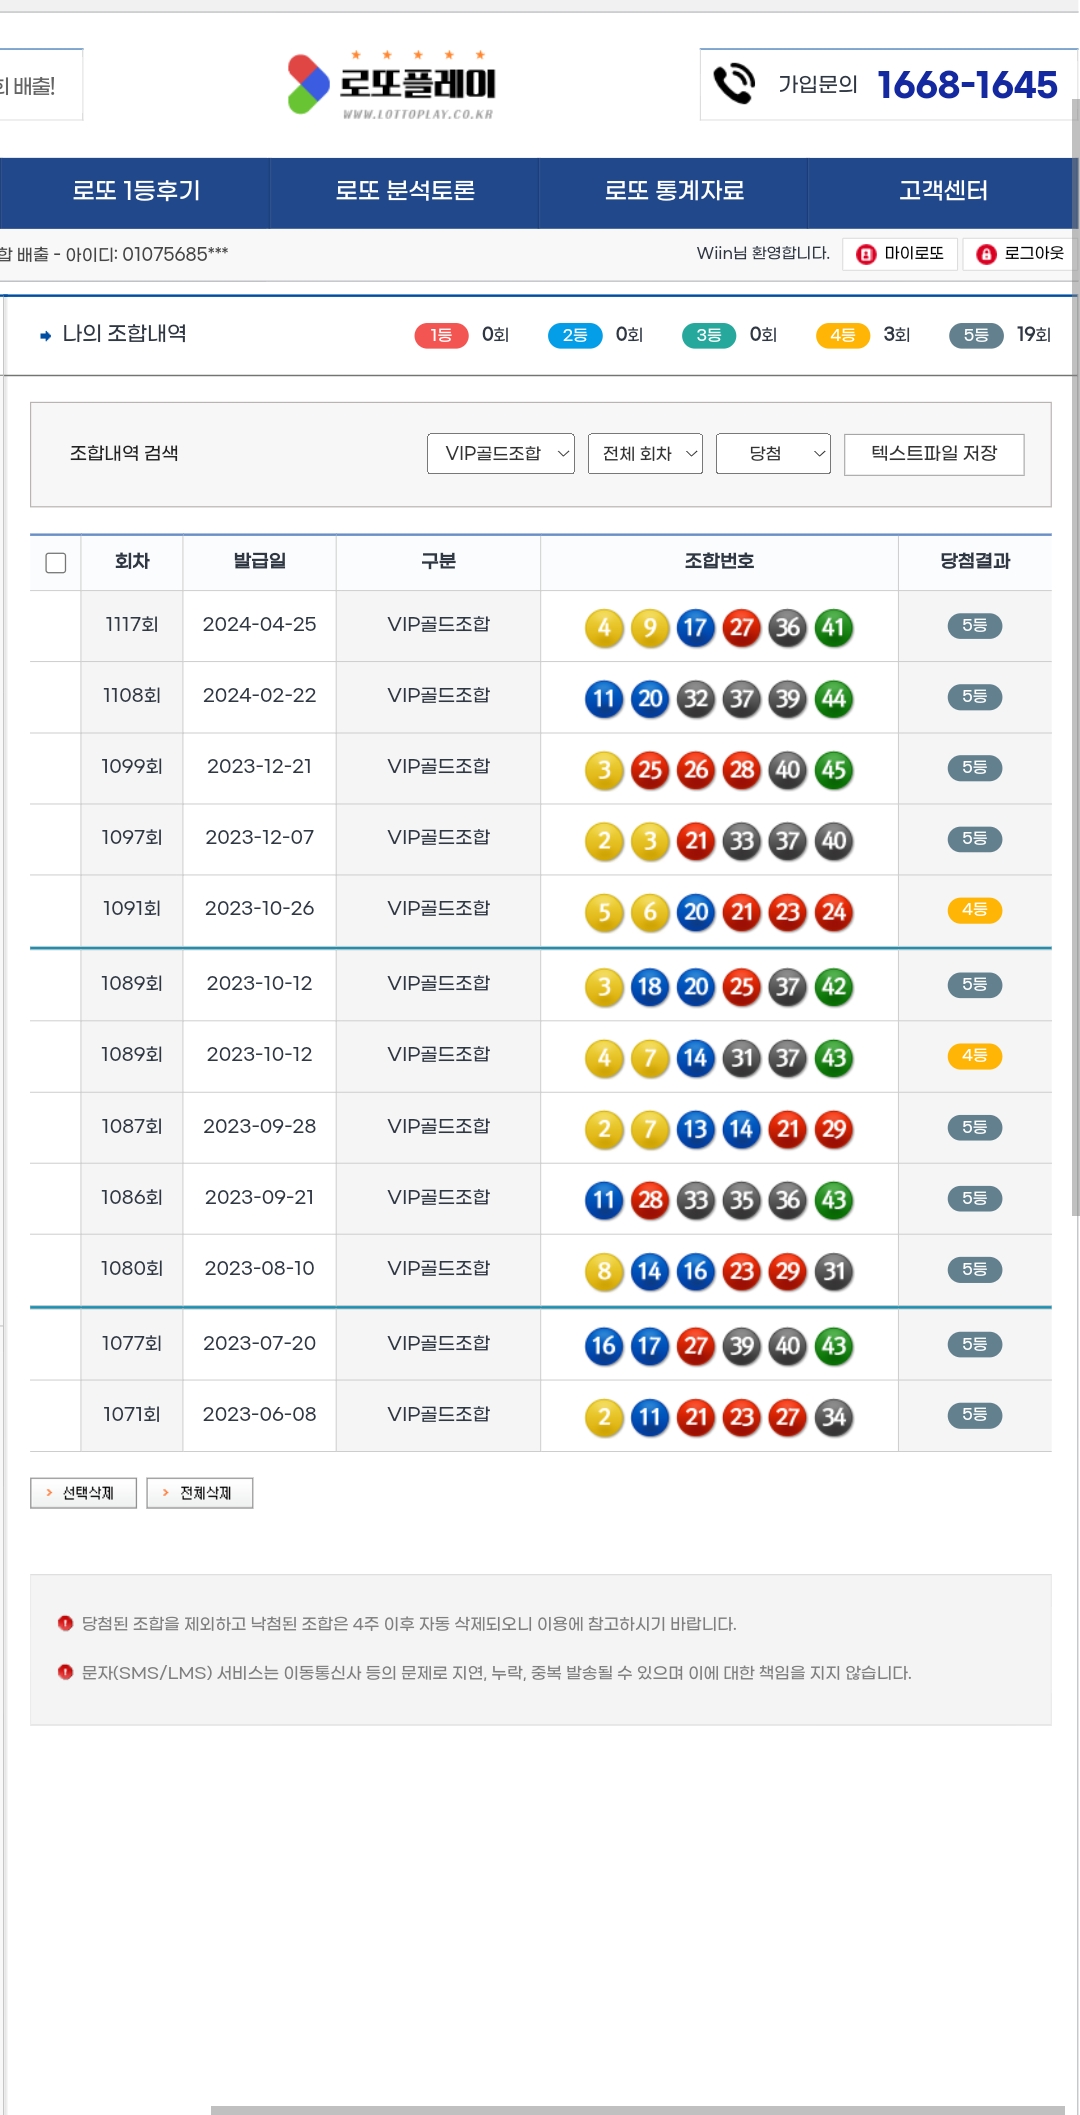The image size is (1080, 2115).
Task: Open 마이로또 link
Action: 900,254
